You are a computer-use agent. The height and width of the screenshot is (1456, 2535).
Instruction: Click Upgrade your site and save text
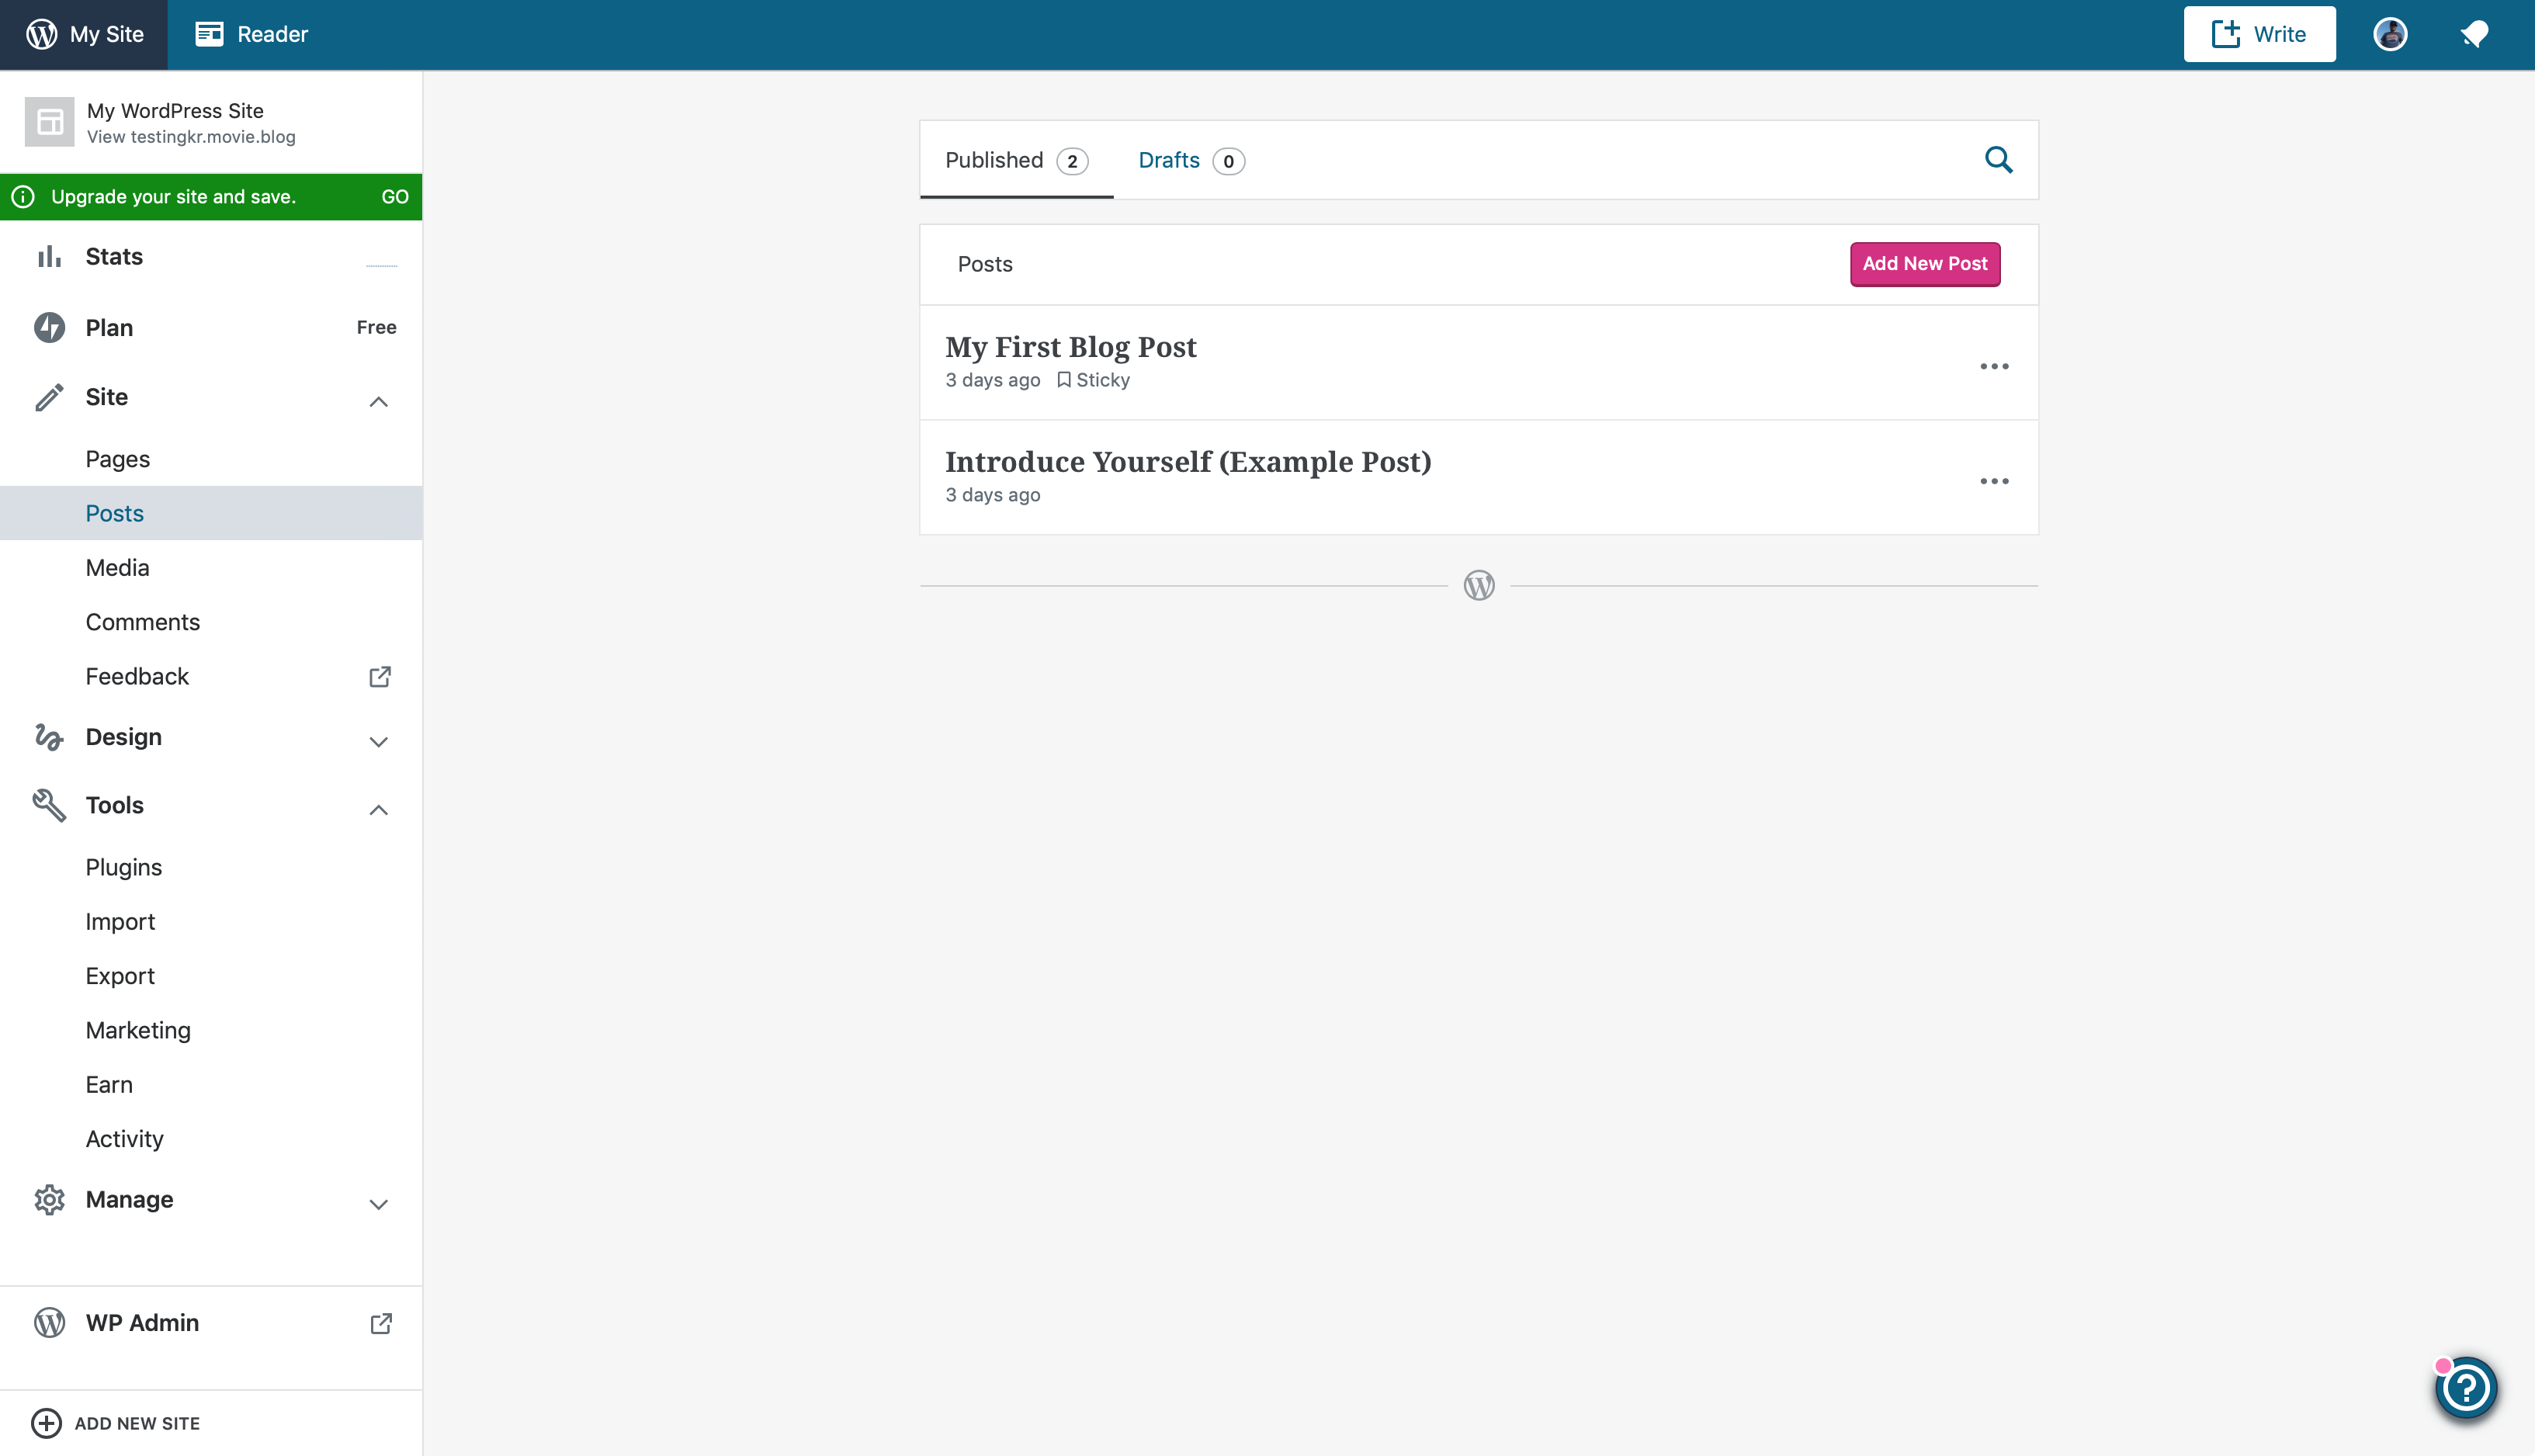173,197
